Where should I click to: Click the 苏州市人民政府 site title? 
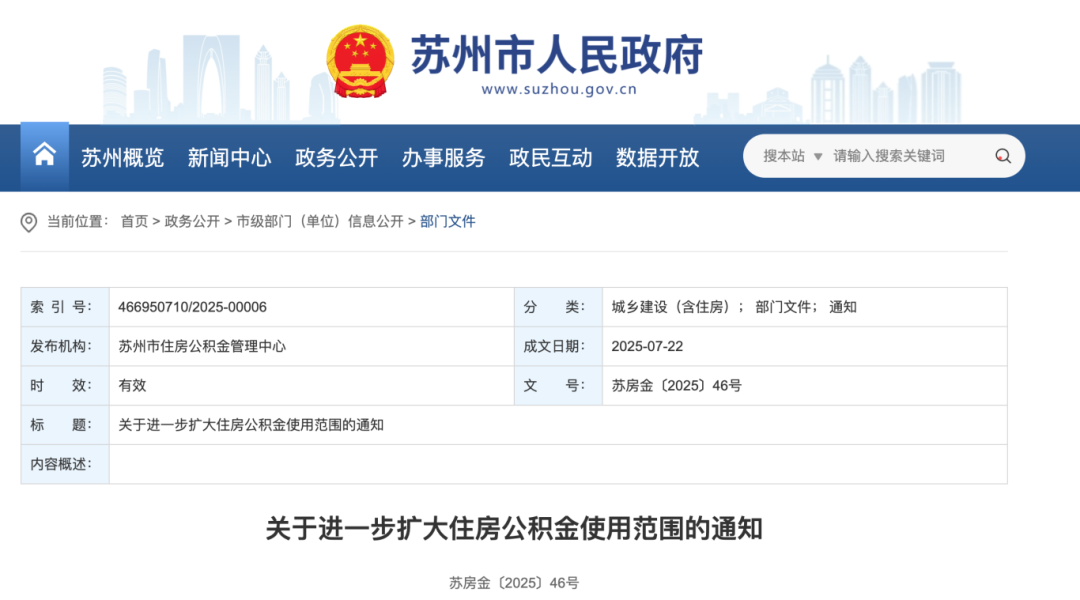click(x=556, y=54)
